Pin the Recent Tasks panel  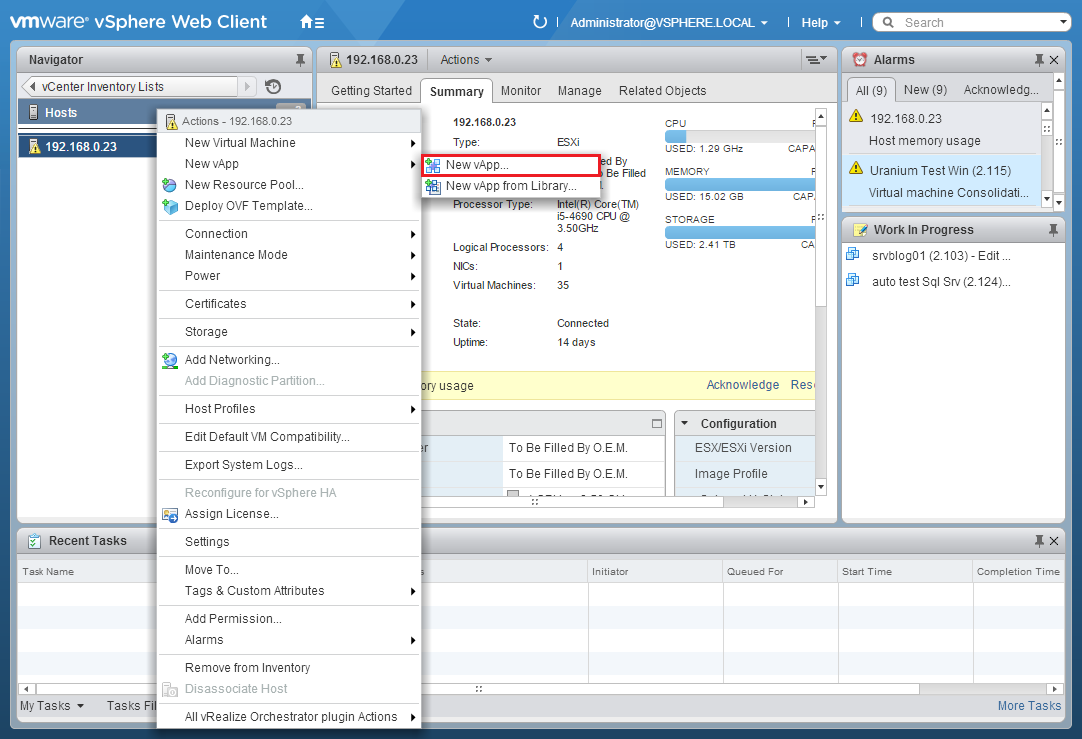[x=1039, y=541]
